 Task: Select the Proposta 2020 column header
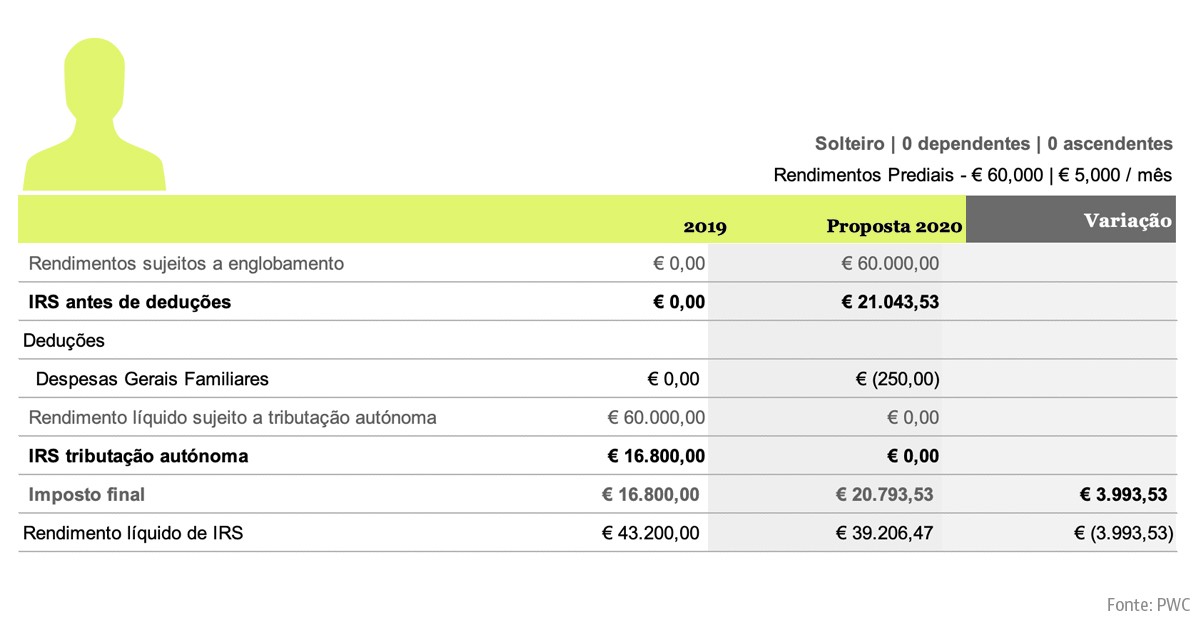point(893,226)
